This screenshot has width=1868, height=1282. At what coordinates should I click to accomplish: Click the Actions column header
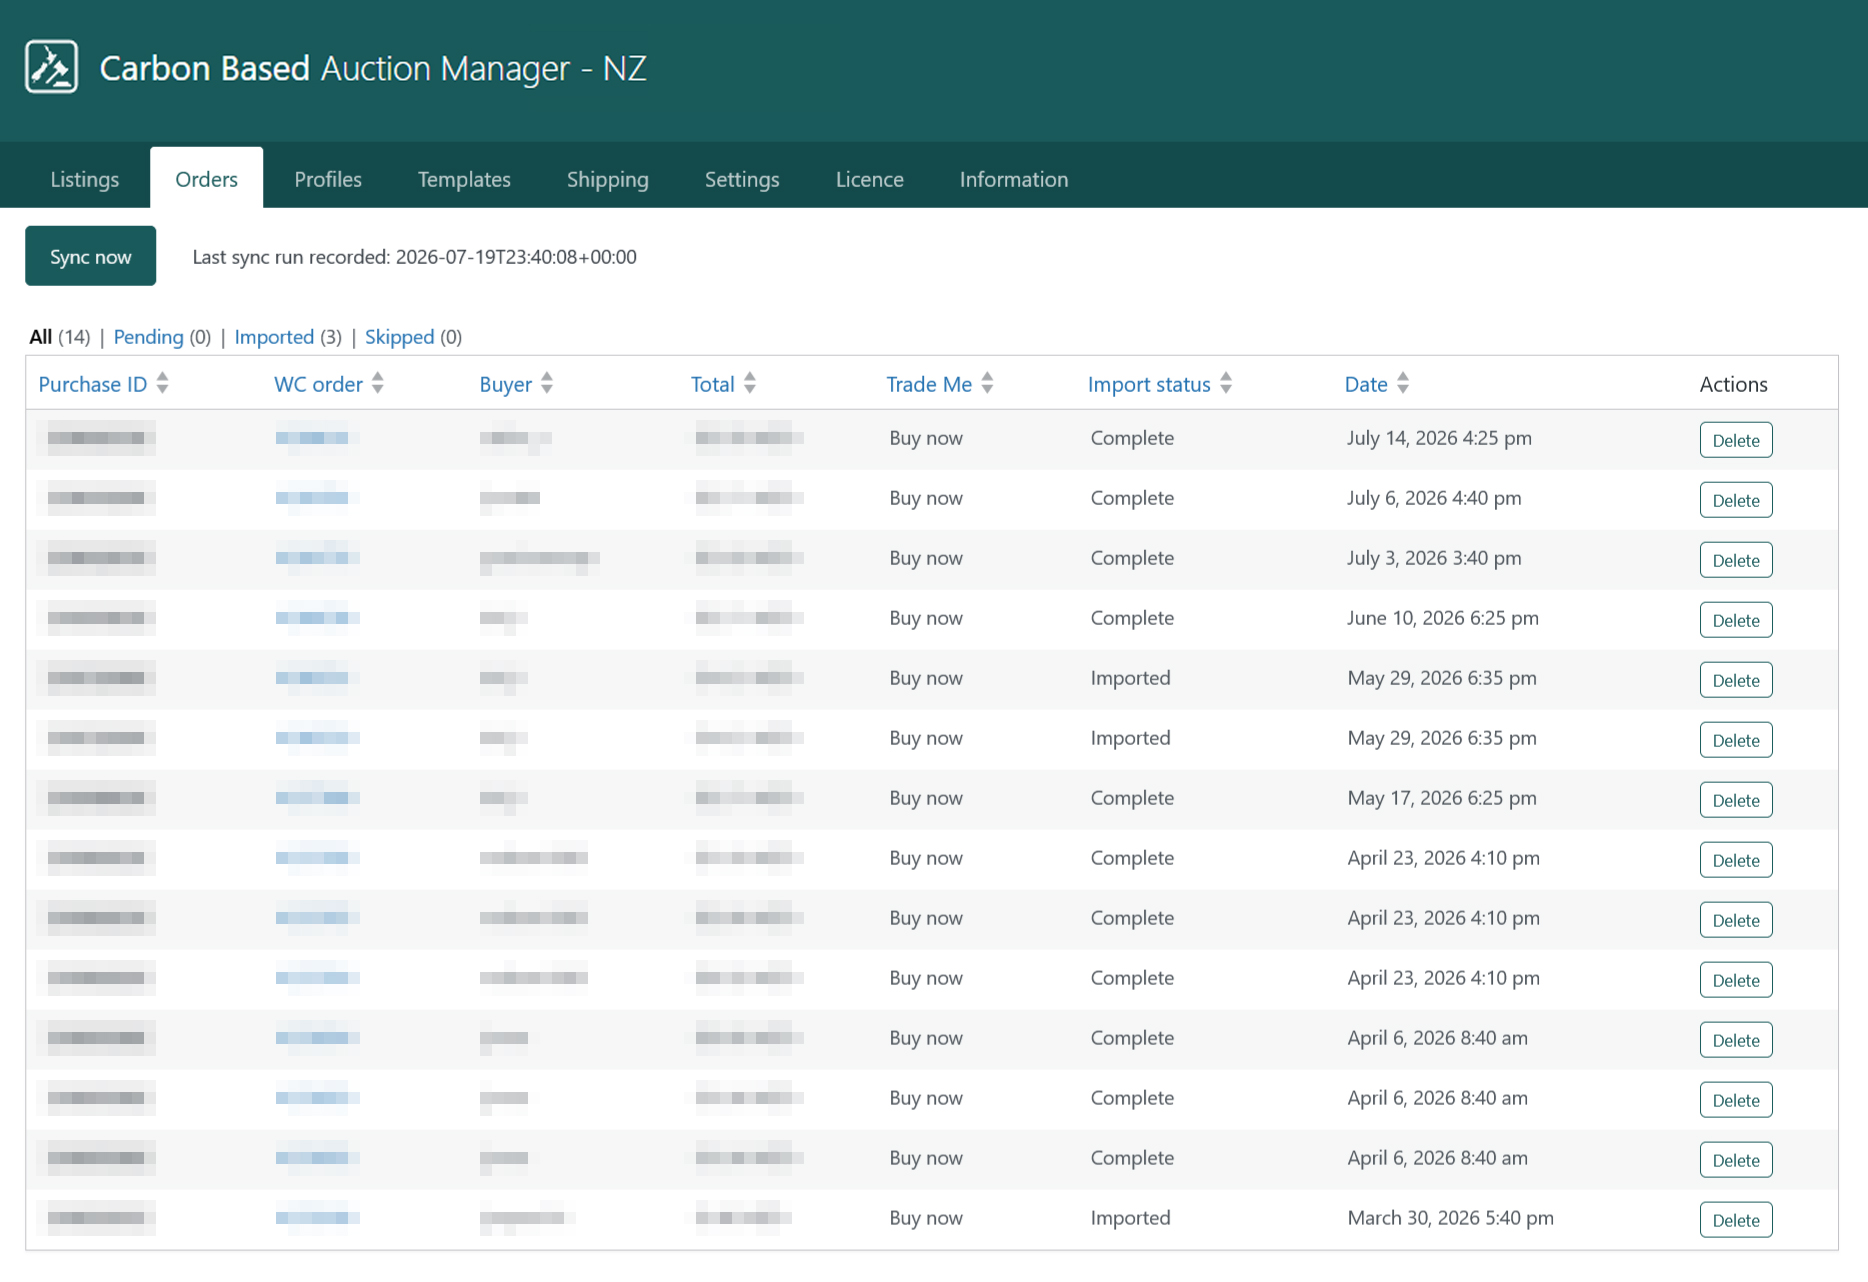click(x=1734, y=384)
